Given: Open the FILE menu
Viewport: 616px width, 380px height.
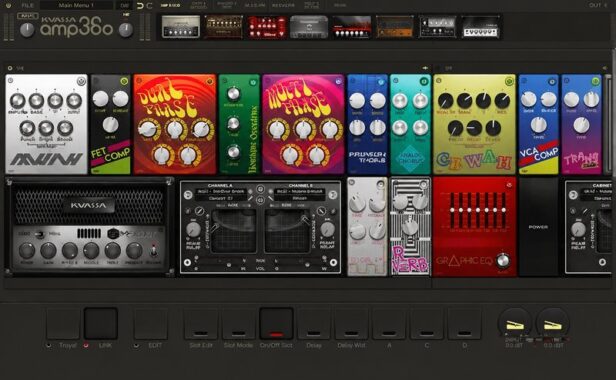Looking at the screenshot, I should tap(28, 6).
